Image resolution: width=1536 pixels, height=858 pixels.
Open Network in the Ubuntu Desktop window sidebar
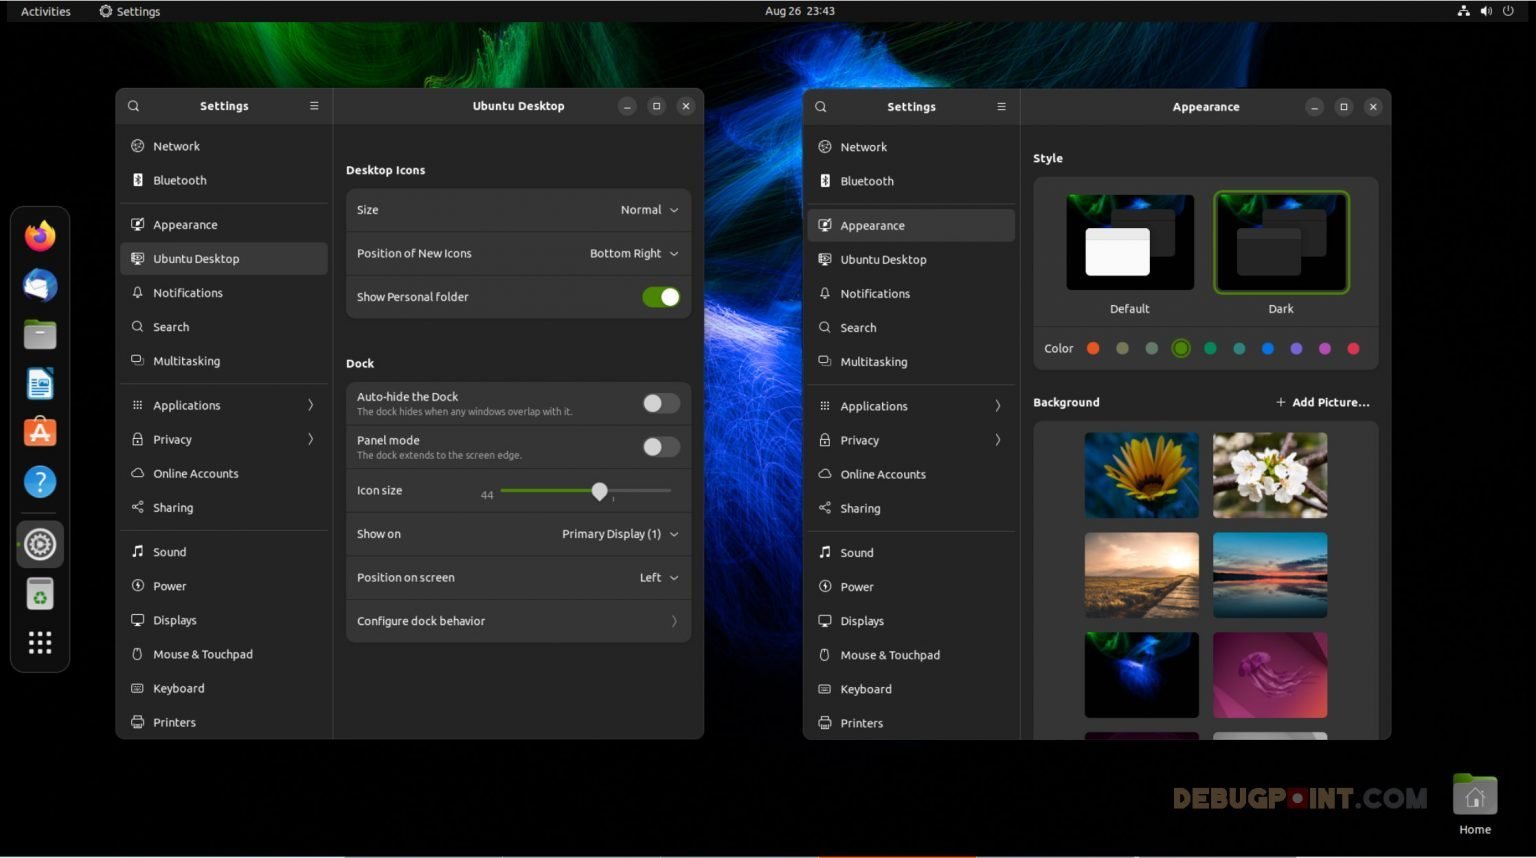(x=224, y=146)
